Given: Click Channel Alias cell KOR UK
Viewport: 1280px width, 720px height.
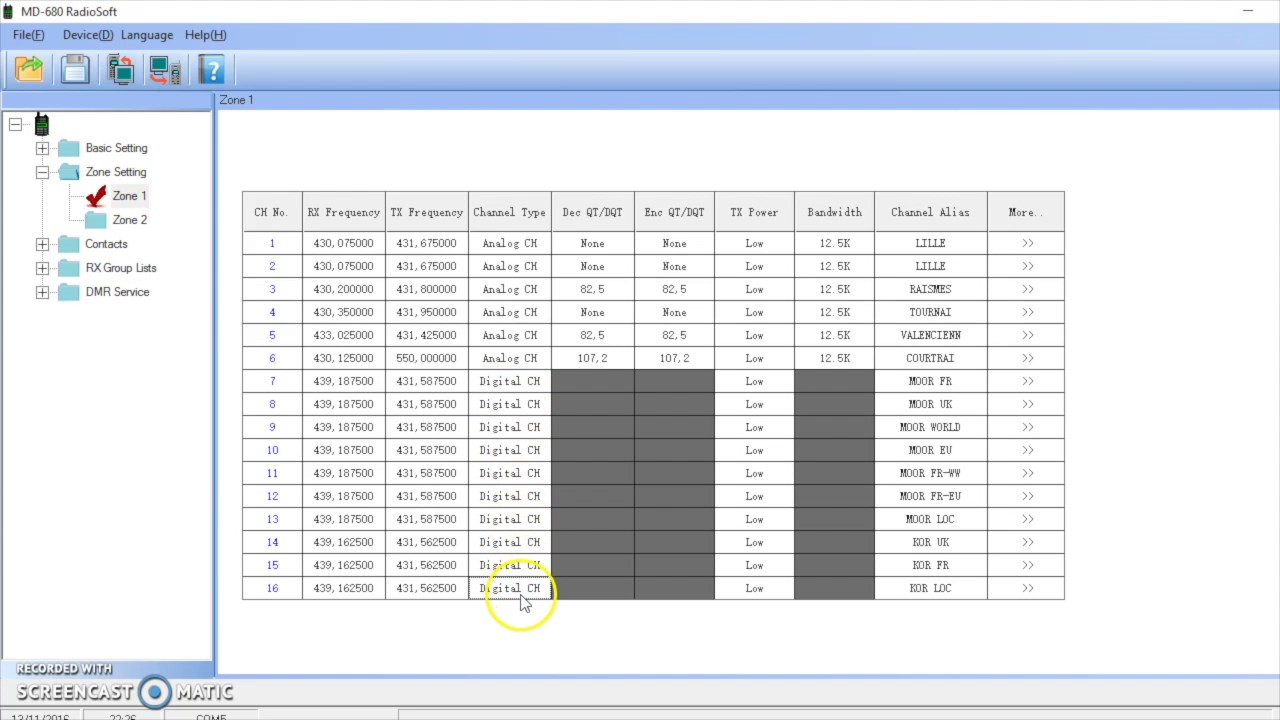Looking at the screenshot, I should coord(931,542).
